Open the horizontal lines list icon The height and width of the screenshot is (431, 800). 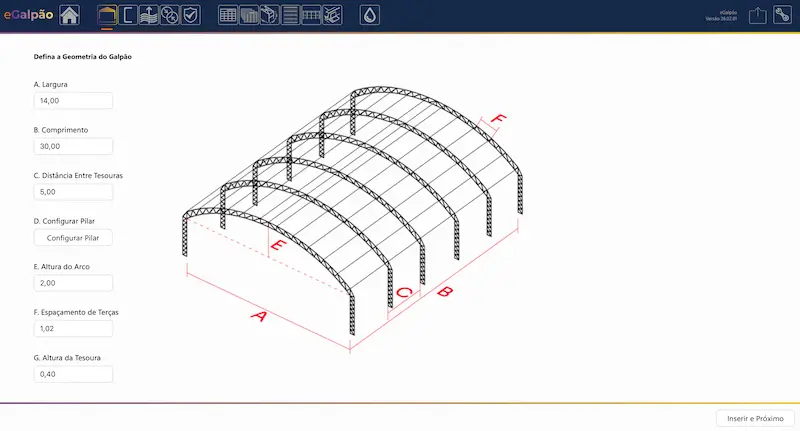(x=290, y=15)
